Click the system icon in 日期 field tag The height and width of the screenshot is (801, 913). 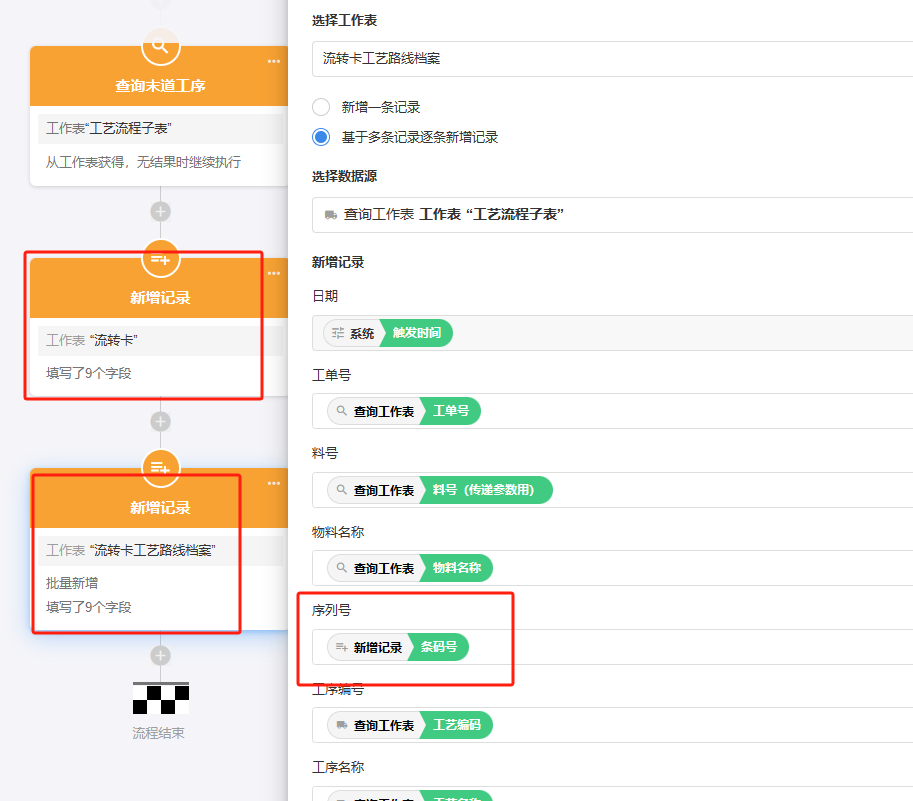click(338, 333)
